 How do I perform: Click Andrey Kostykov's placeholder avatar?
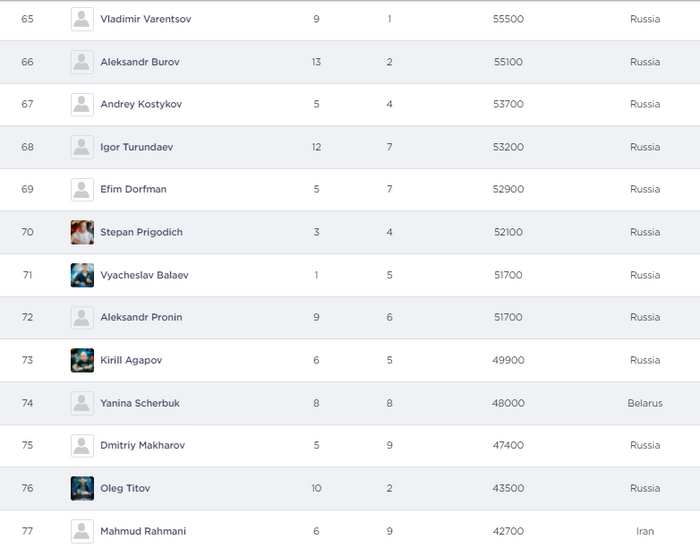pyautogui.click(x=82, y=104)
